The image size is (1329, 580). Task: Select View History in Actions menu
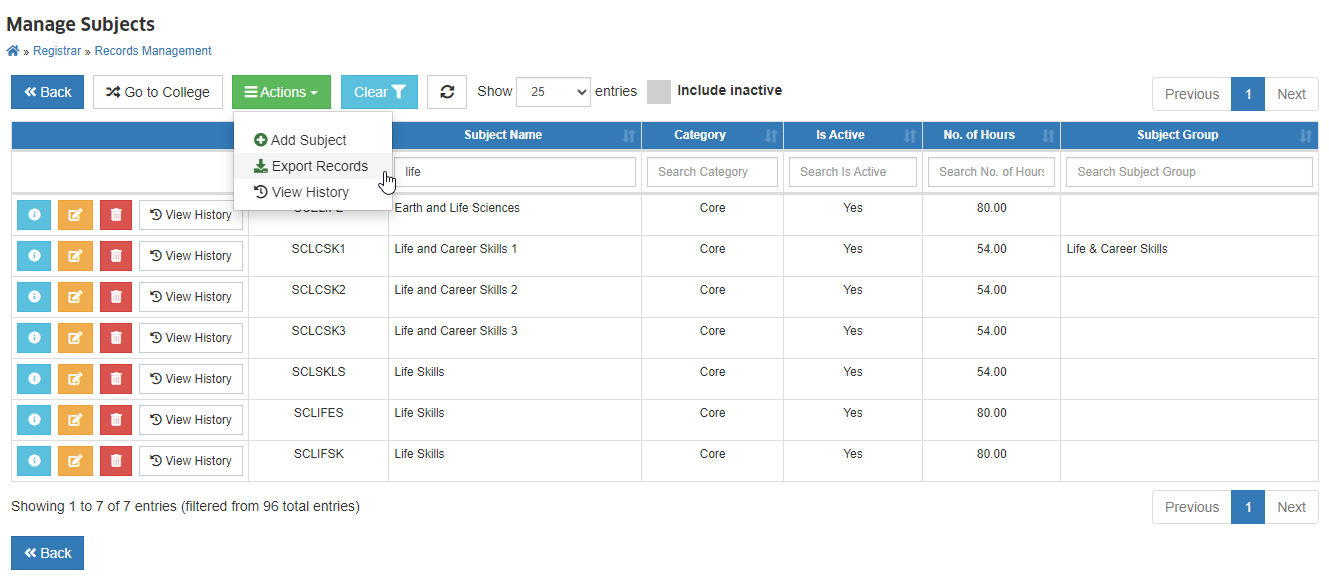(301, 192)
